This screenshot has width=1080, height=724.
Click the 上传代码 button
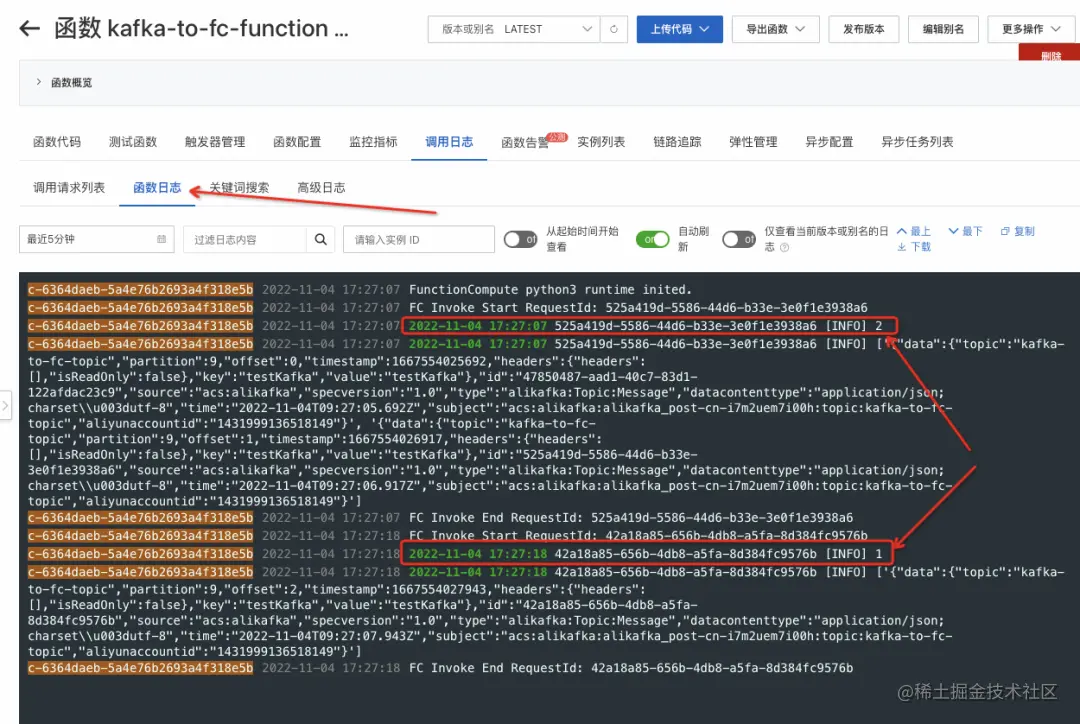[x=679, y=29]
